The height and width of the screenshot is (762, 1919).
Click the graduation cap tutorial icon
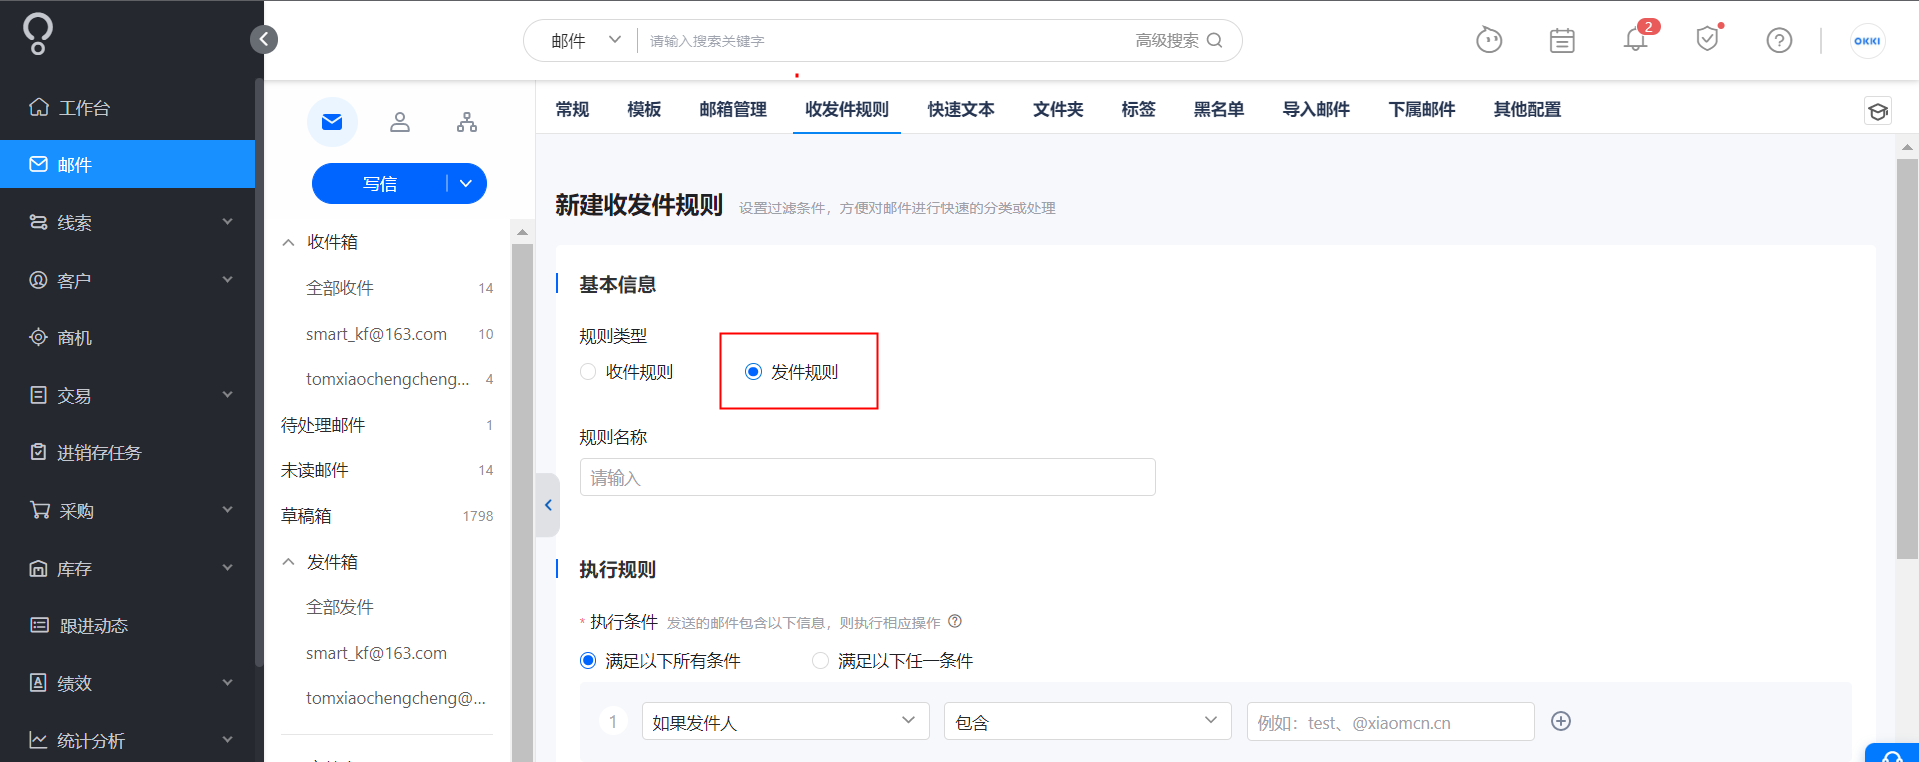[x=1878, y=111]
